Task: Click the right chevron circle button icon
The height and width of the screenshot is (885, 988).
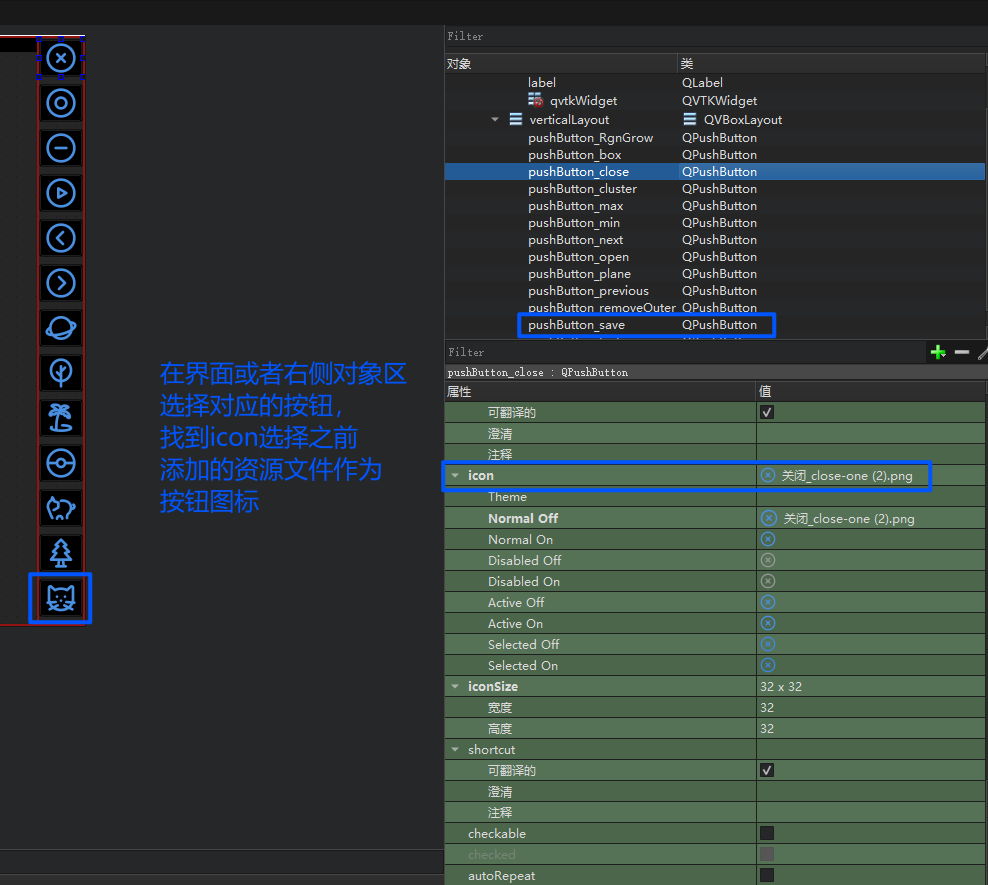Action: (60, 283)
